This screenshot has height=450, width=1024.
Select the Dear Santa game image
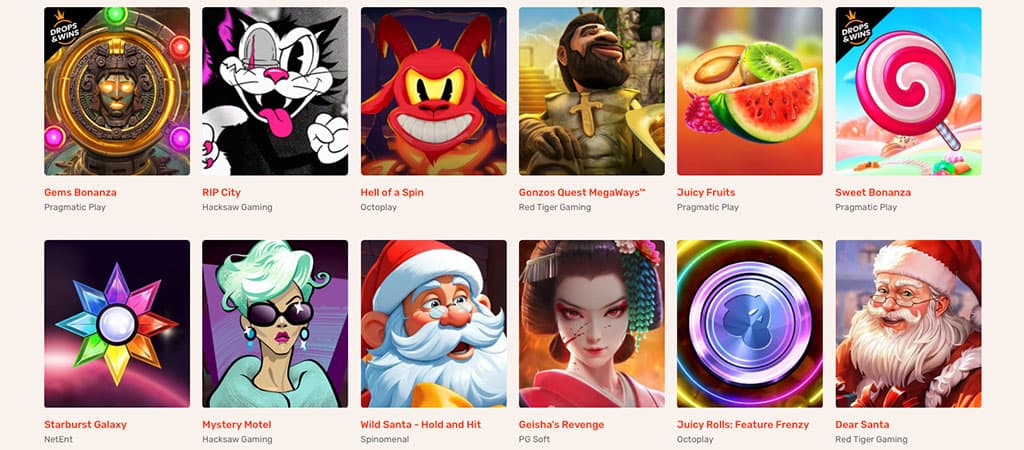(x=908, y=324)
